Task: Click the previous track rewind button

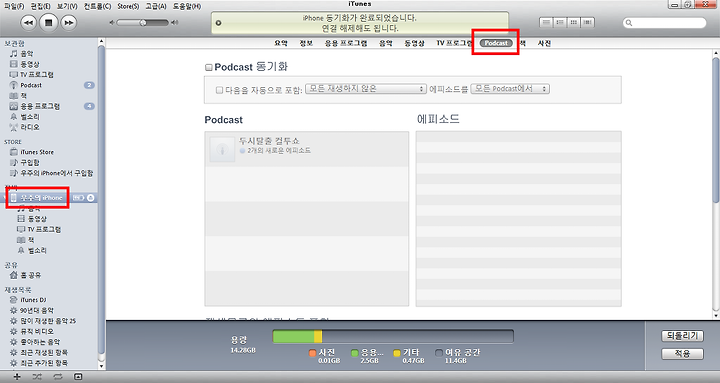Action: pos(28,23)
